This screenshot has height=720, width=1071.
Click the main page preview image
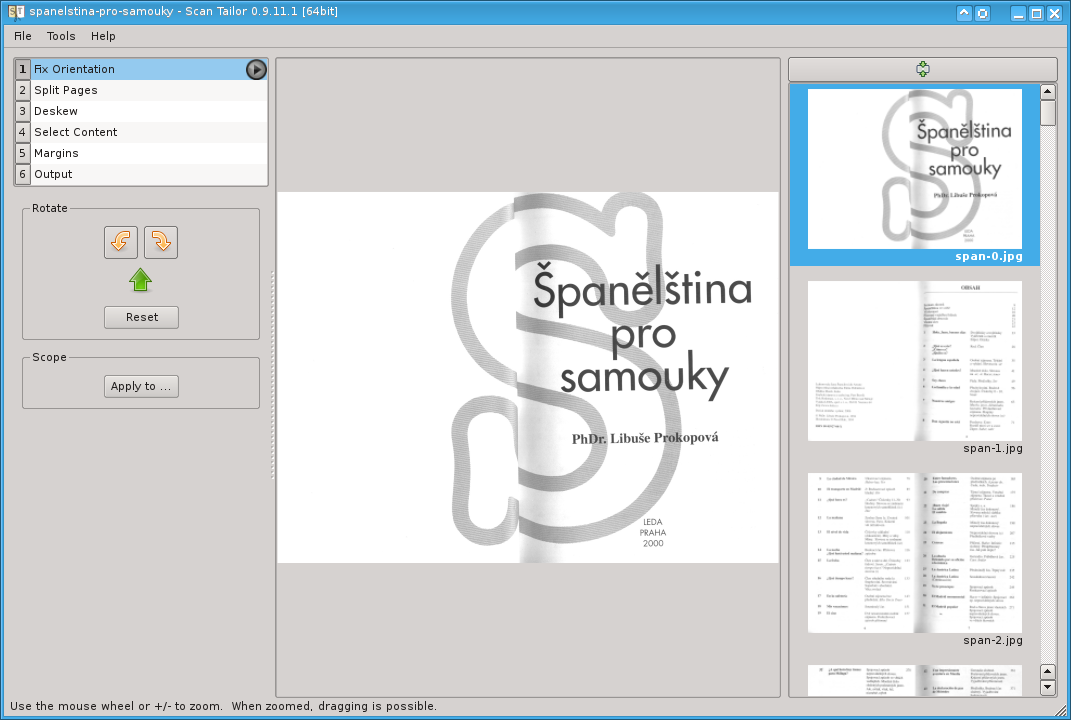[527, 378]
